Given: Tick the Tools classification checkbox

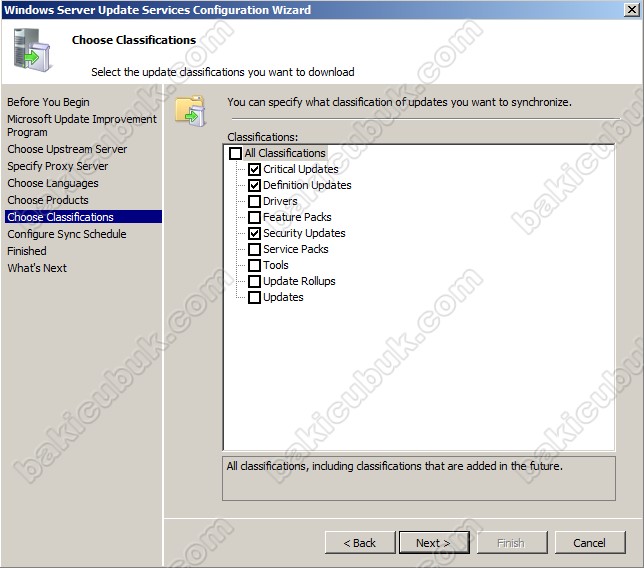Looking at the screenshot, I should click(254, 265).
